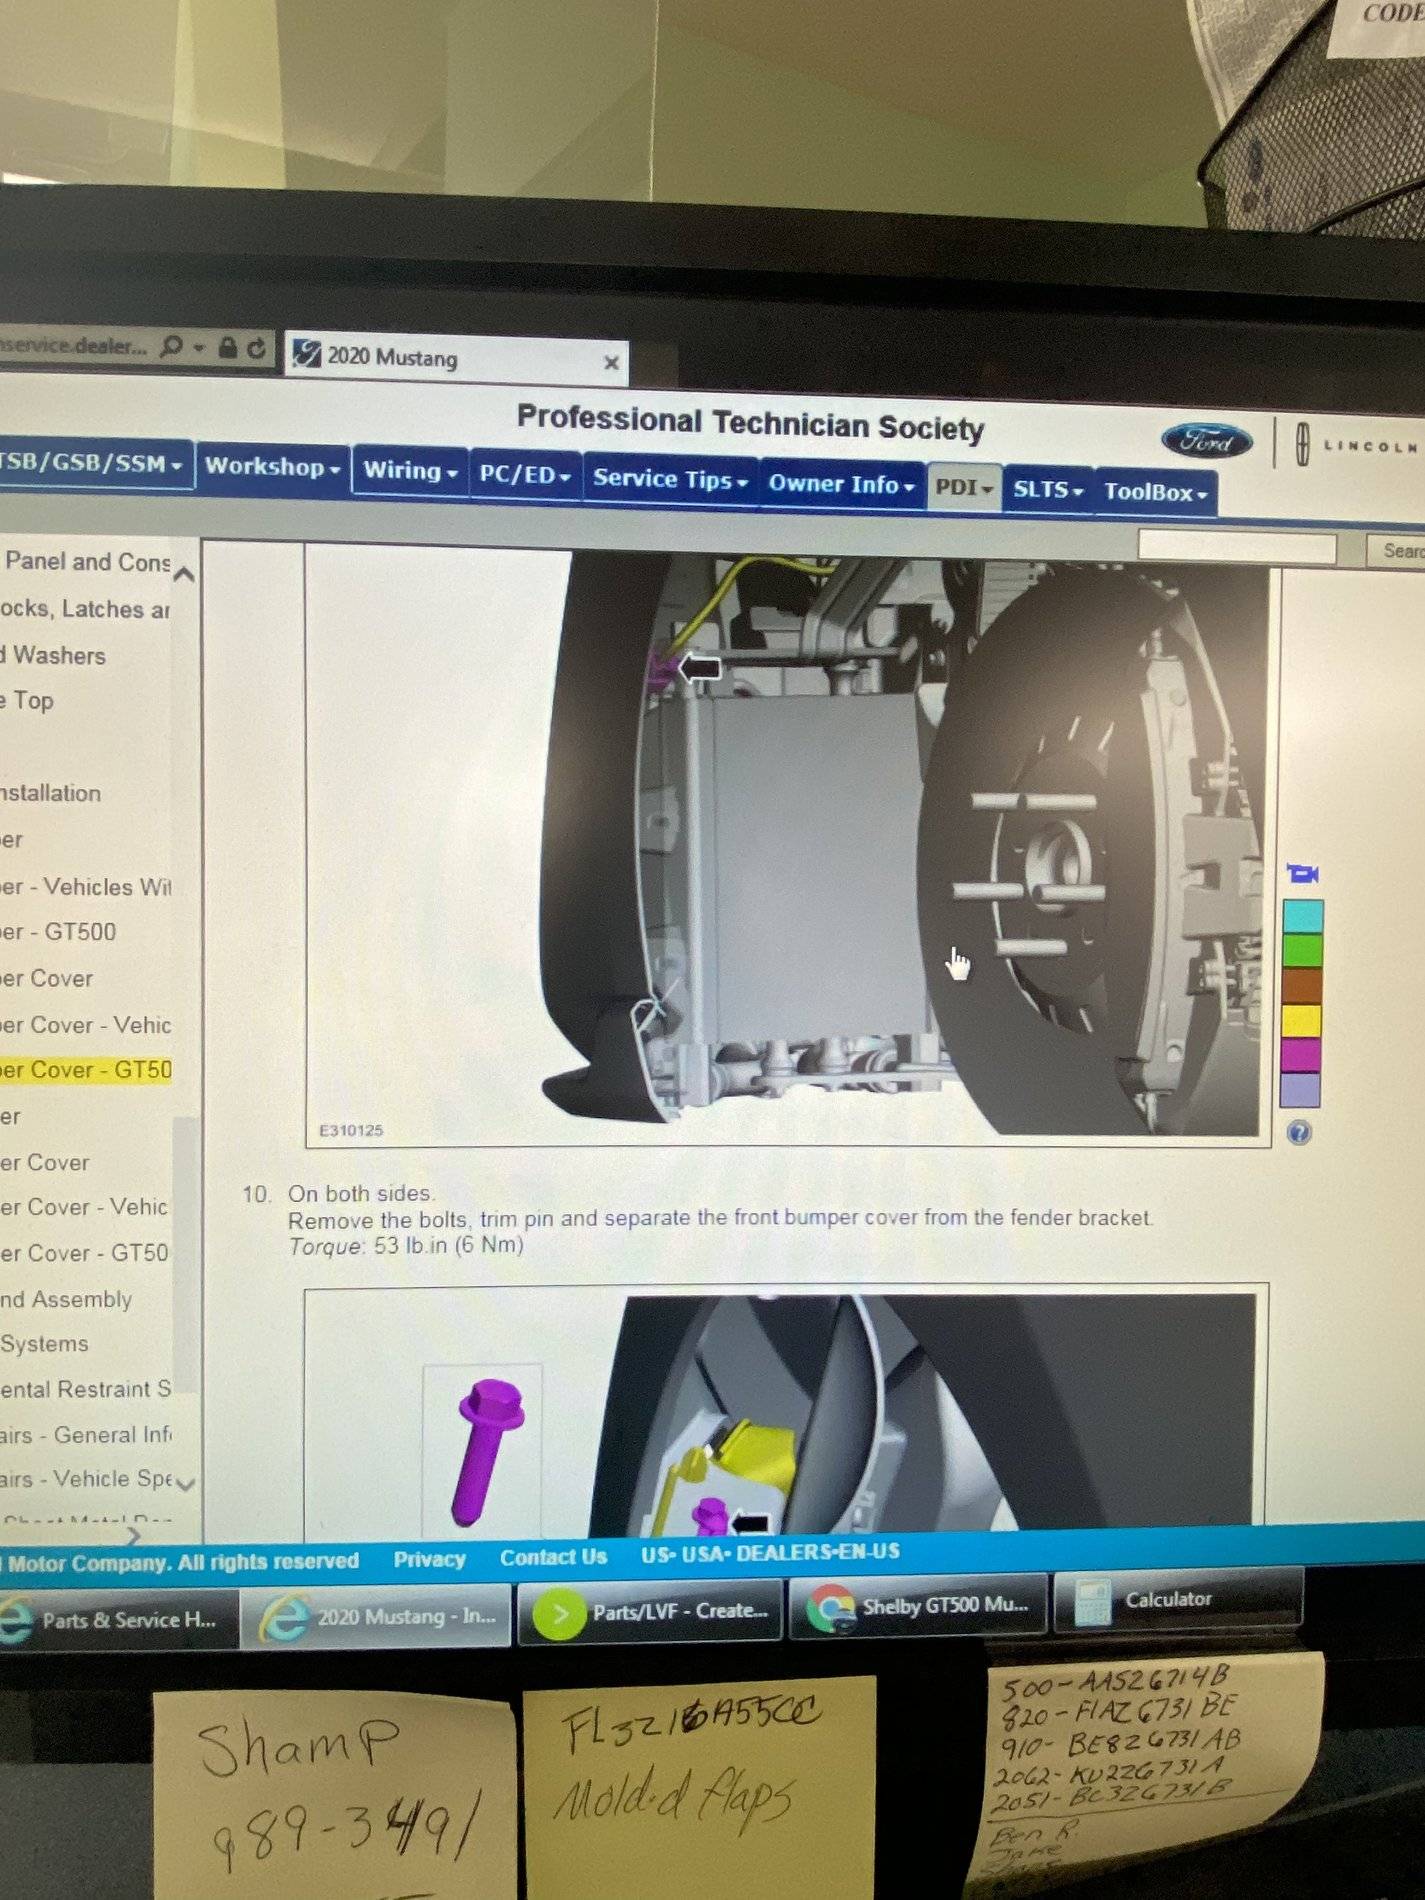Click the blue camera view icon

coord(1302,873)
